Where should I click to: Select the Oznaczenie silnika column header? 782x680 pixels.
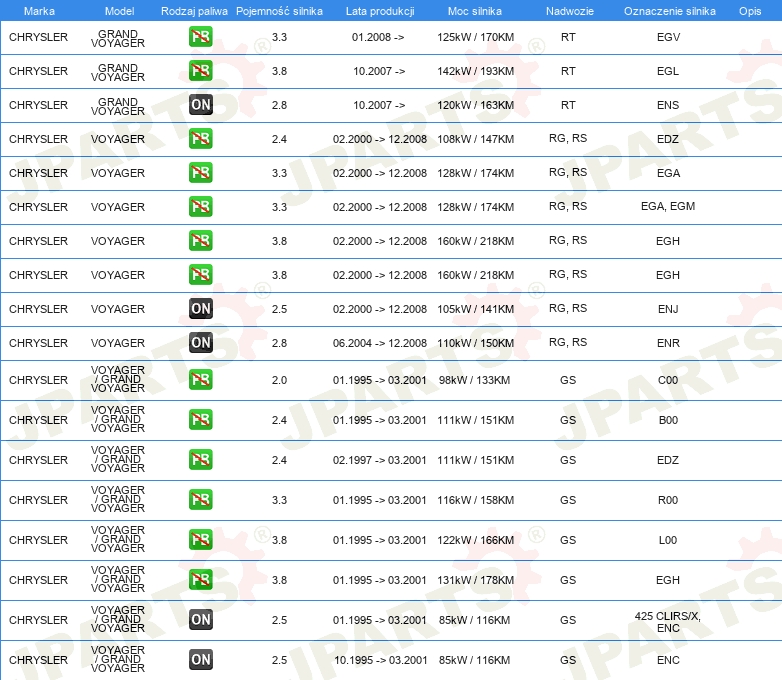click(x=669, y=10)
